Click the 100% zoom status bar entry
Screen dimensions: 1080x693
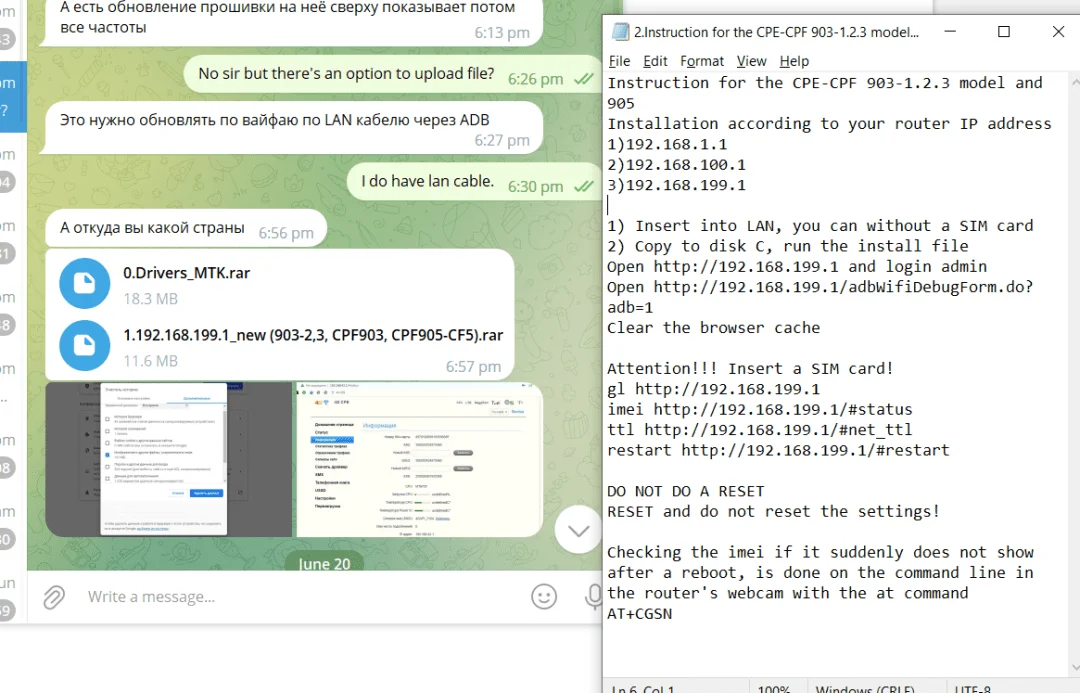coord(773,689)
